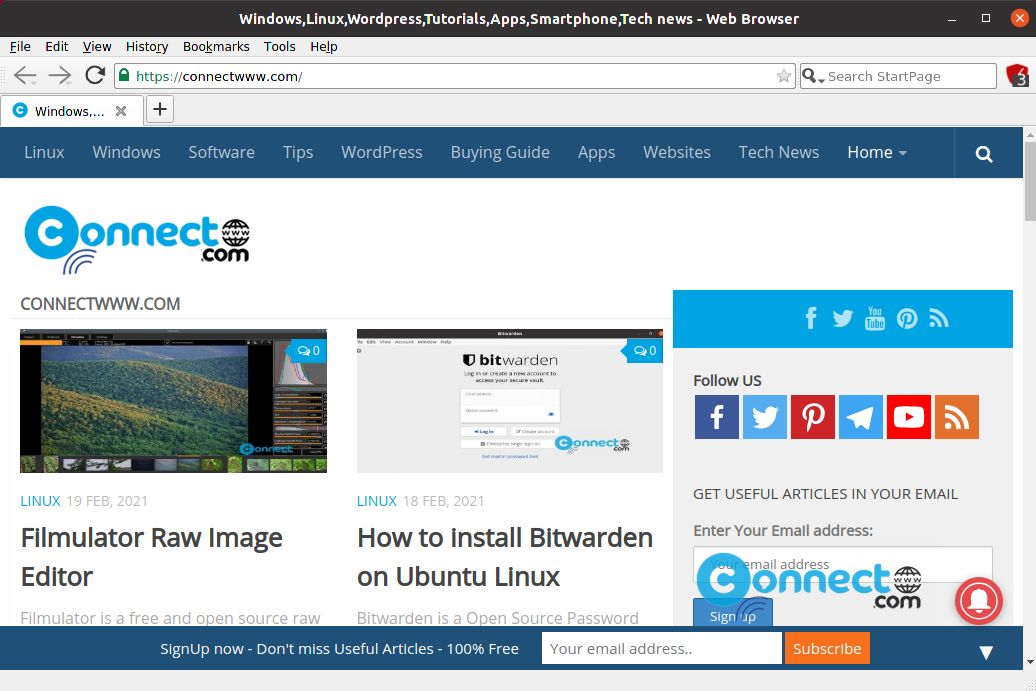1036x691 pixels.
Task: Open Filmulator Raw Image Editor headline
Action: click(x=151, y=557)
